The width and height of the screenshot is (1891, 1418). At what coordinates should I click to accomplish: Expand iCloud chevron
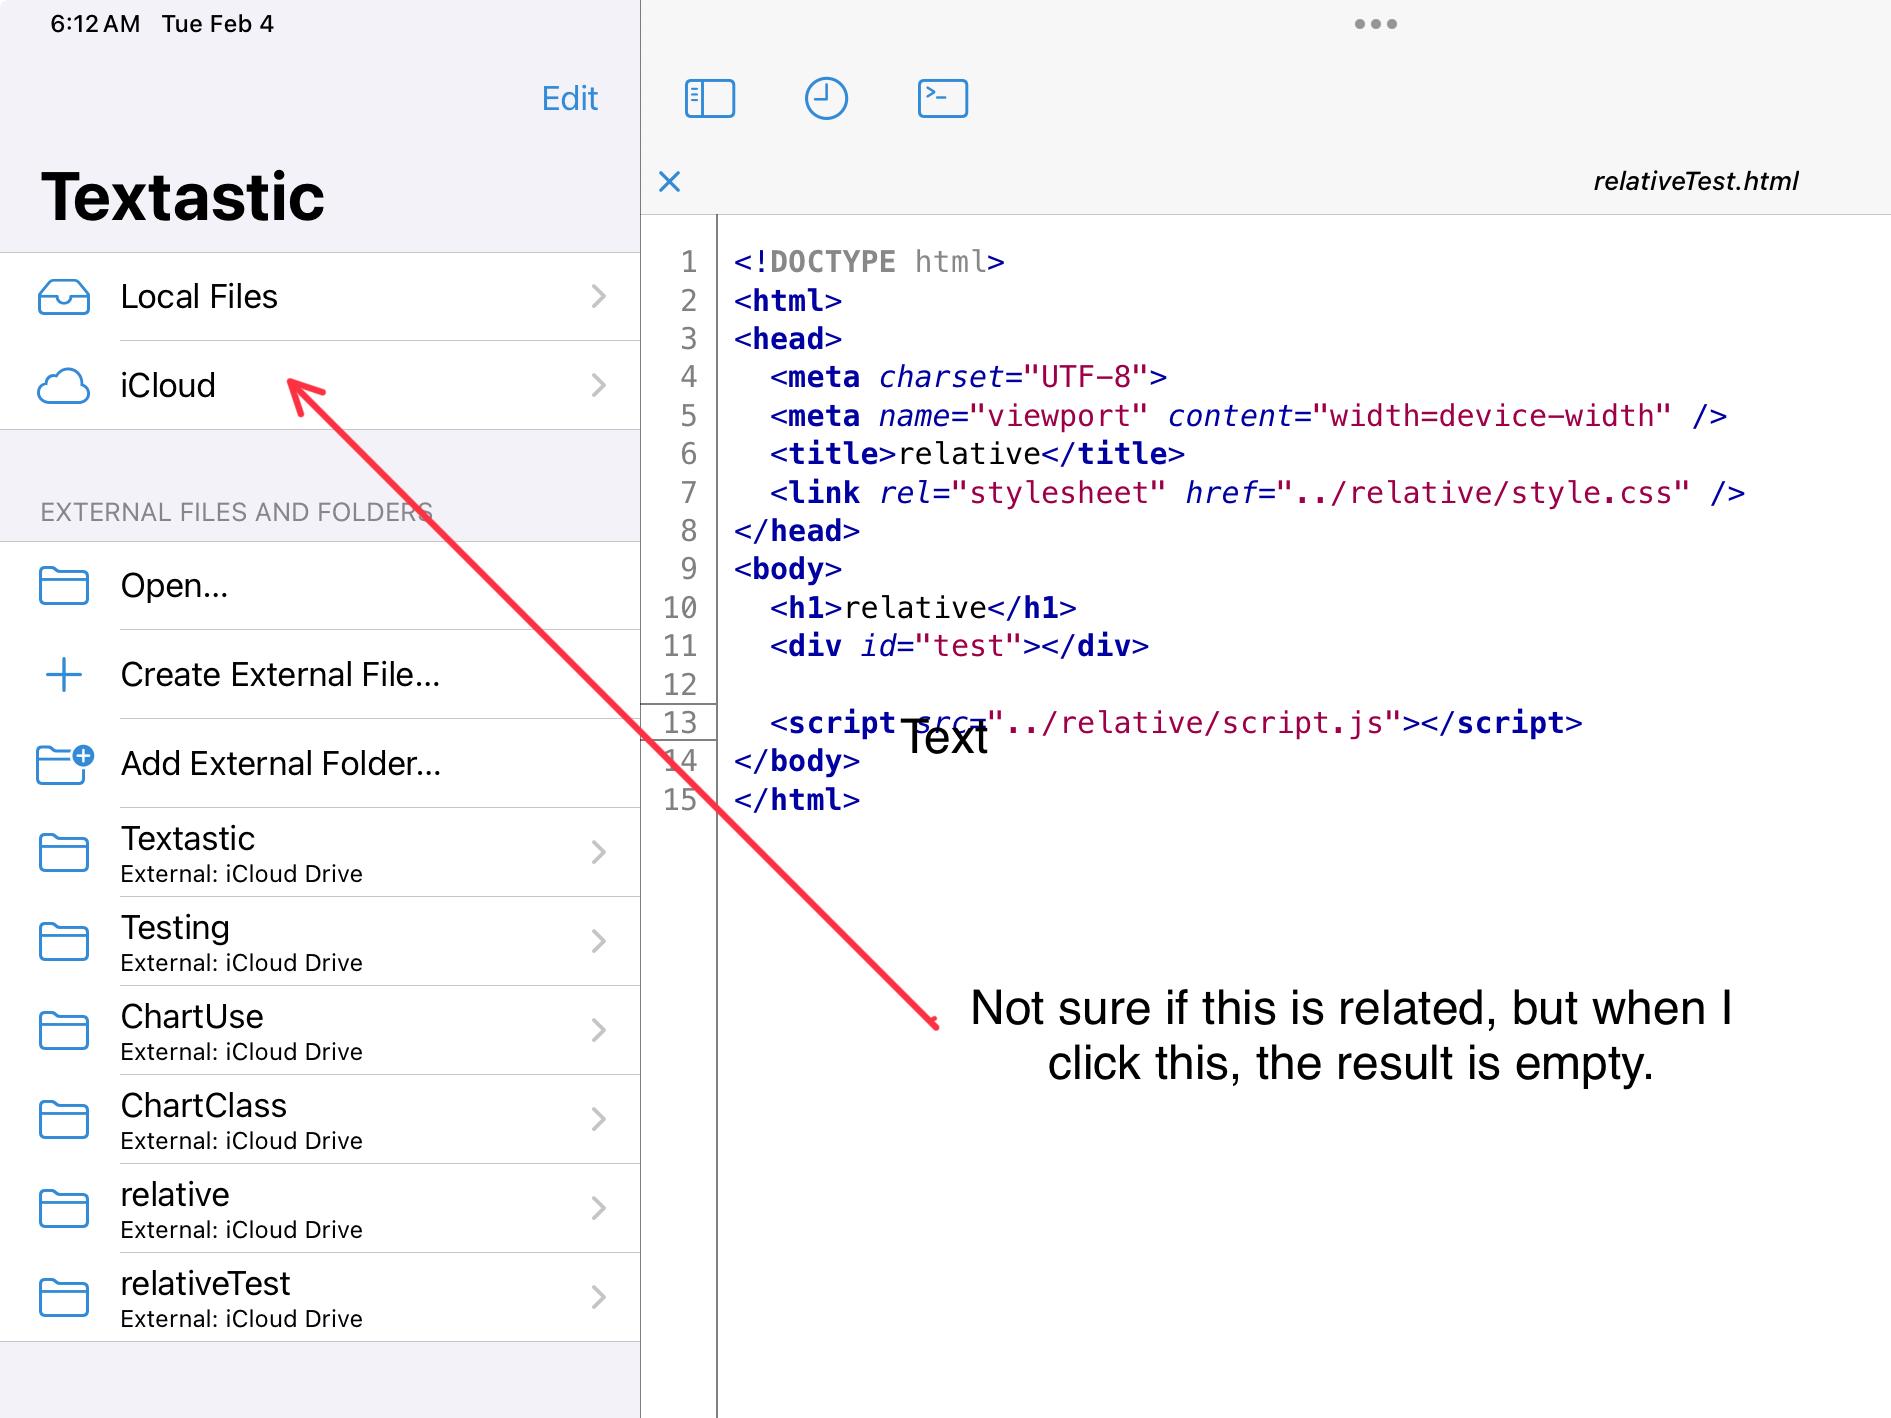(x=599, y=385)
